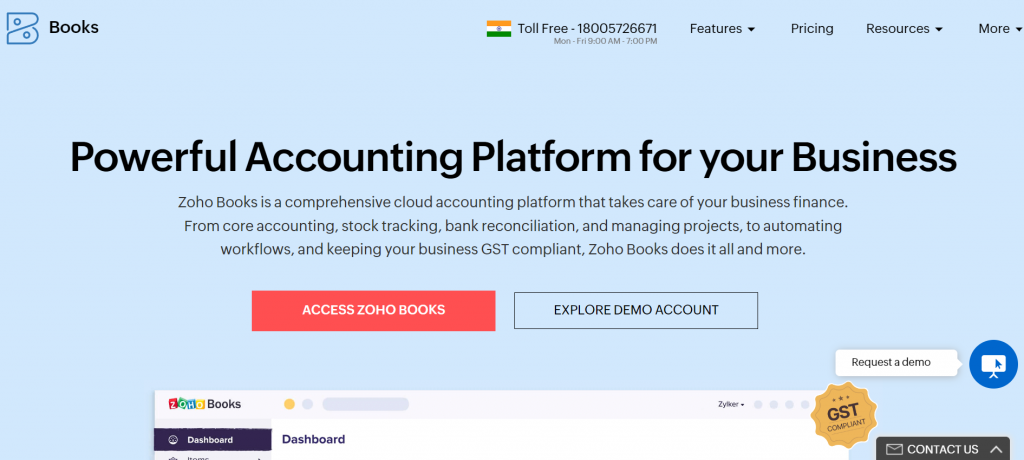
Task: Click the Zoho Books logo icon
Action: coord(22,28)
